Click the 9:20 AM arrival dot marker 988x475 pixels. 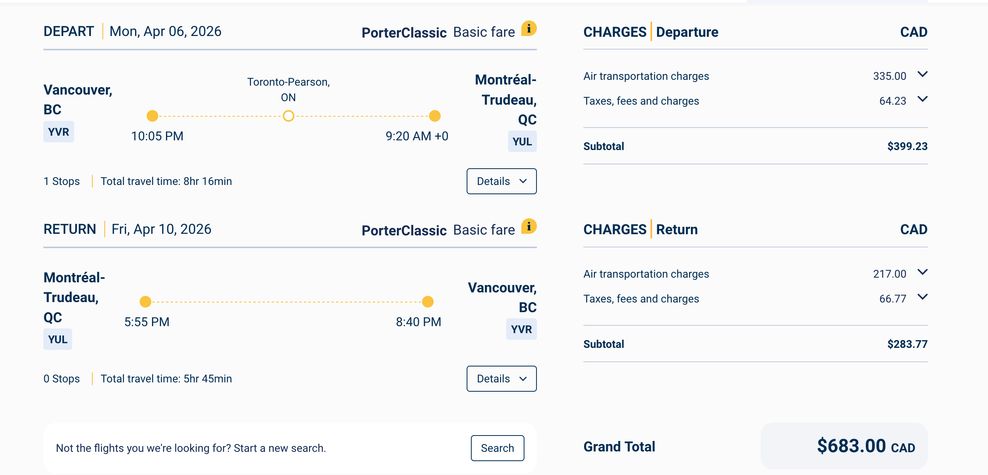434,116
